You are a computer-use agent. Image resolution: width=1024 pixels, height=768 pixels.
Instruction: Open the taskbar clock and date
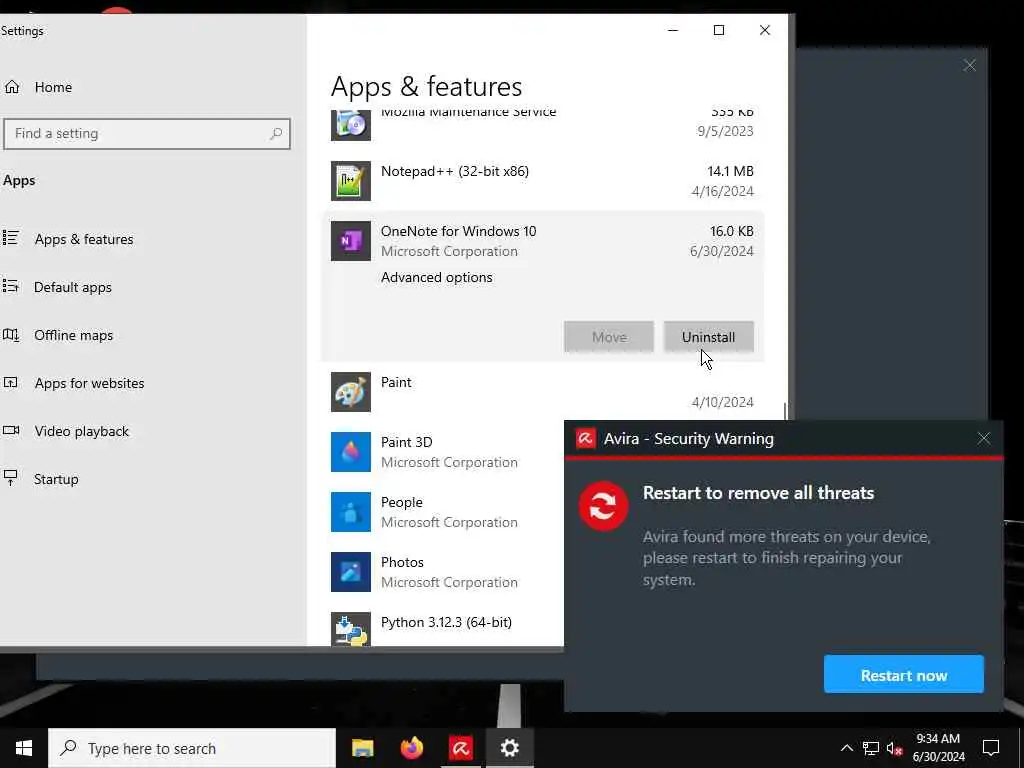point(938,748)
